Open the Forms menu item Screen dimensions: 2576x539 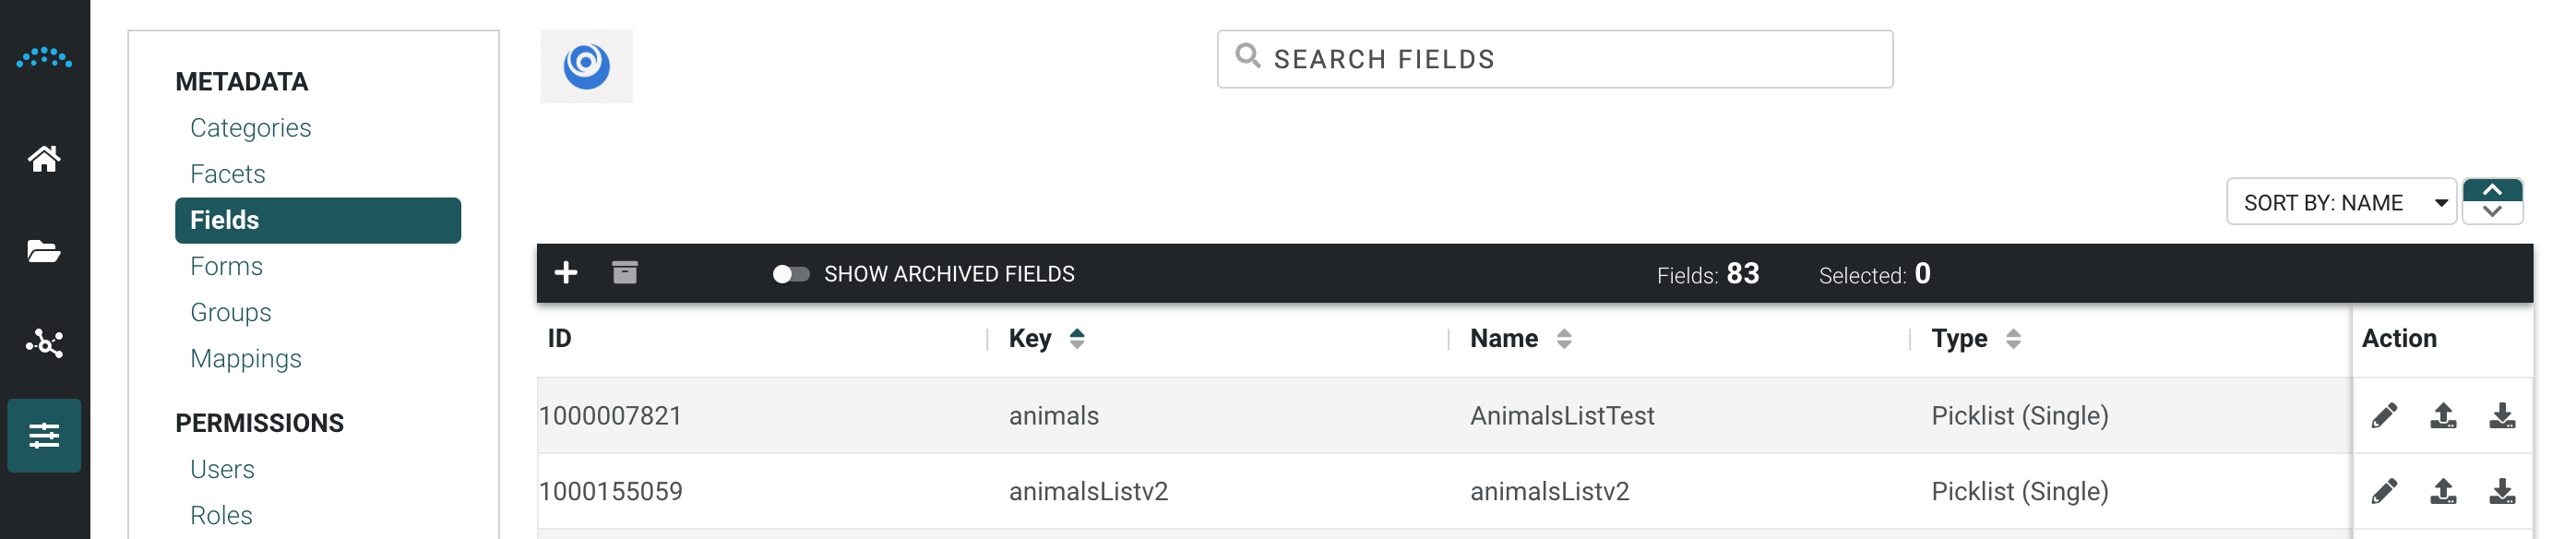tap(226, 266)
